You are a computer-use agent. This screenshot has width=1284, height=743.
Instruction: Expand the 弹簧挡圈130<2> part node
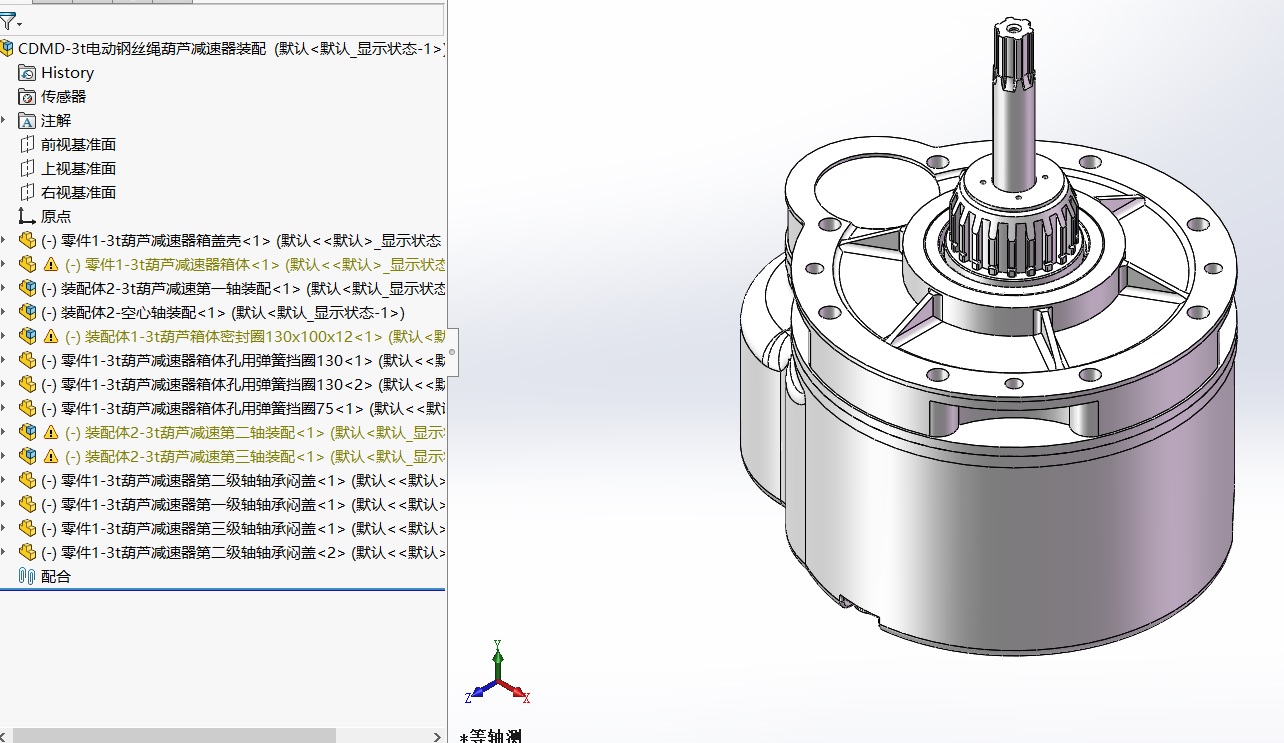(4, 384)
